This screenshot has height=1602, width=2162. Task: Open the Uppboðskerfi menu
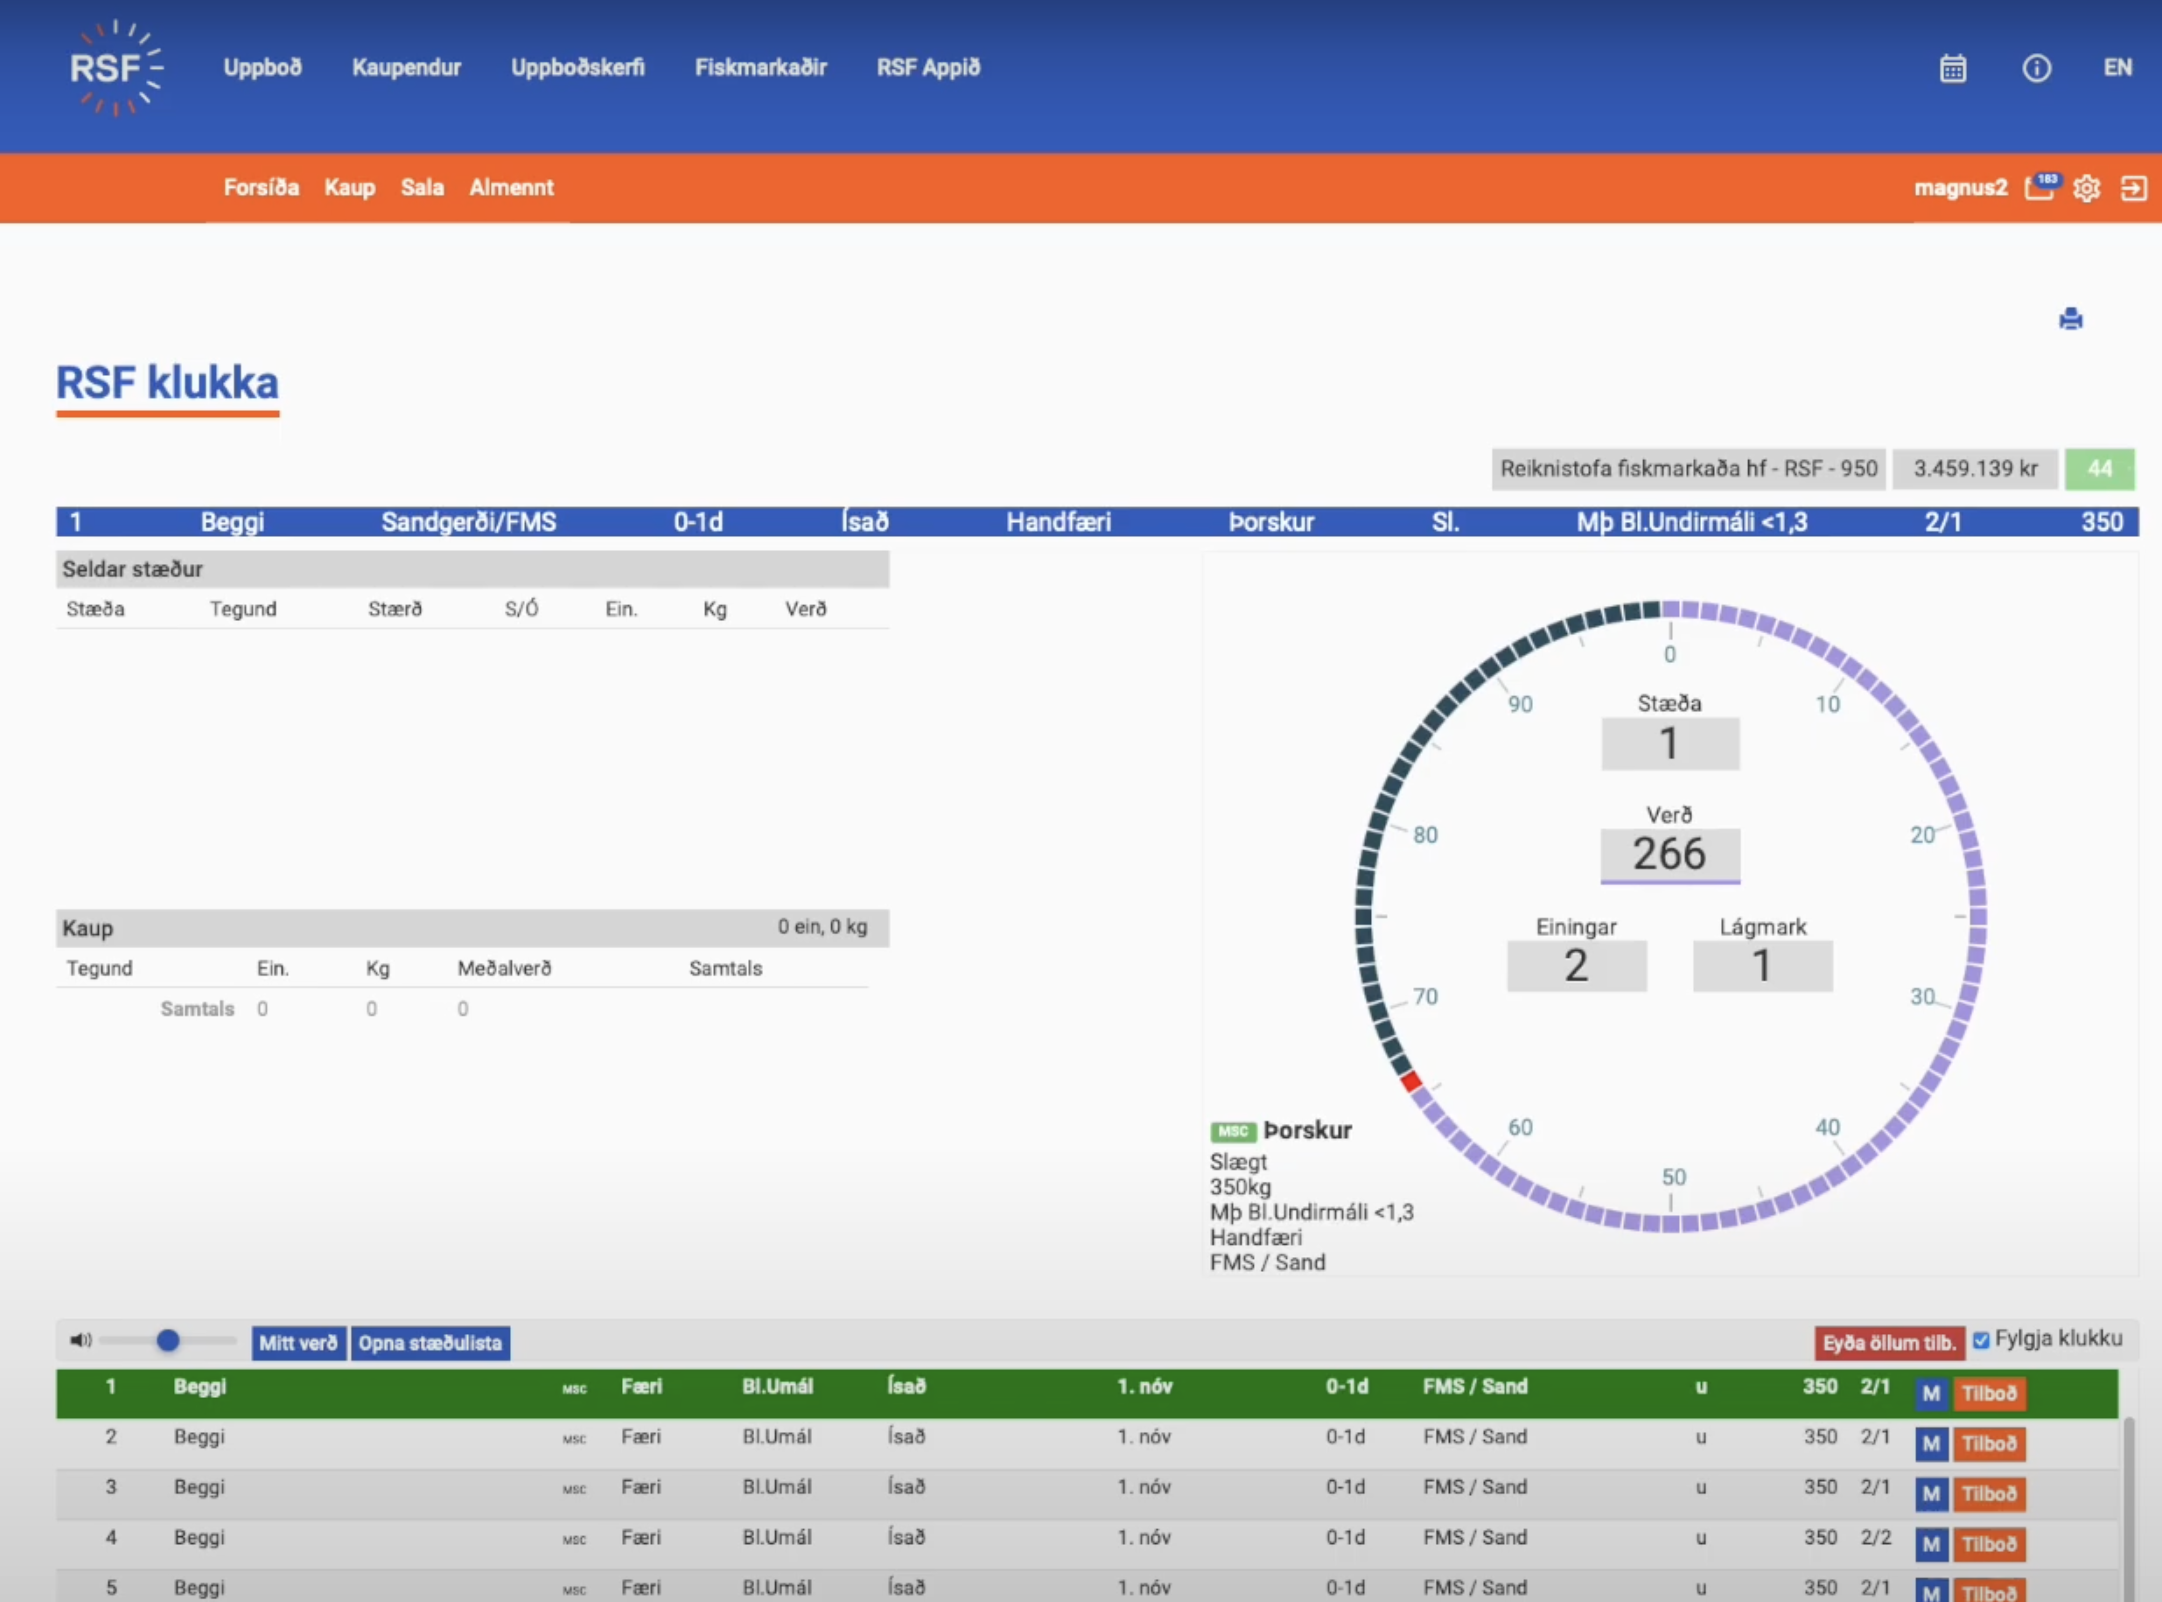point(578,68)
